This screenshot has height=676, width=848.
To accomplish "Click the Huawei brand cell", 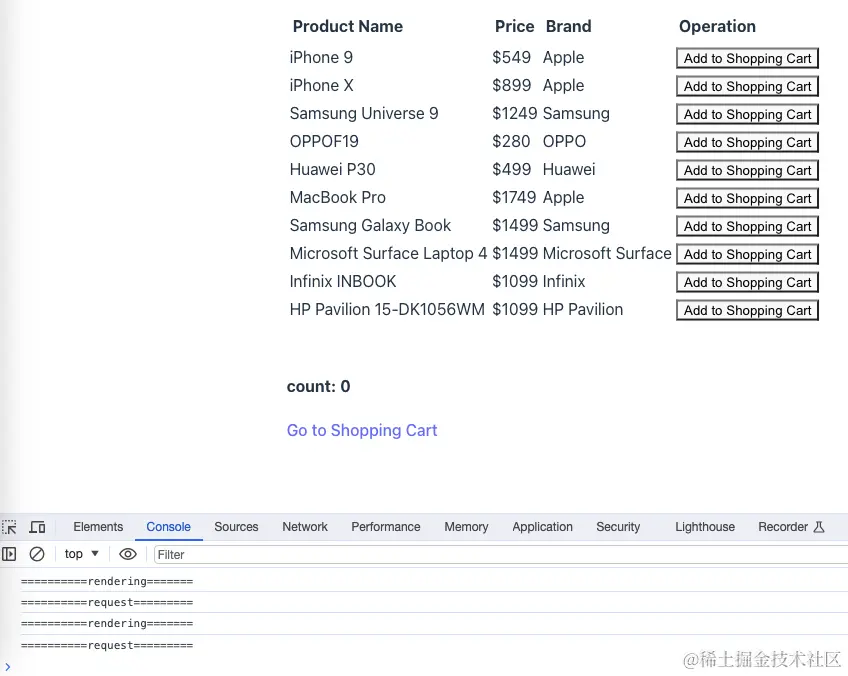I will [569, 170].
